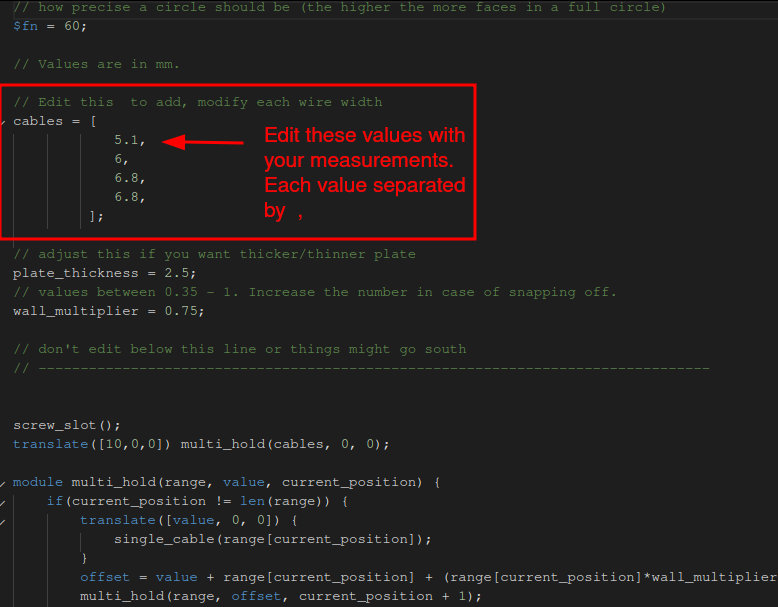
Task: Click the closing bracket of cables array
Action: point(95,216)
